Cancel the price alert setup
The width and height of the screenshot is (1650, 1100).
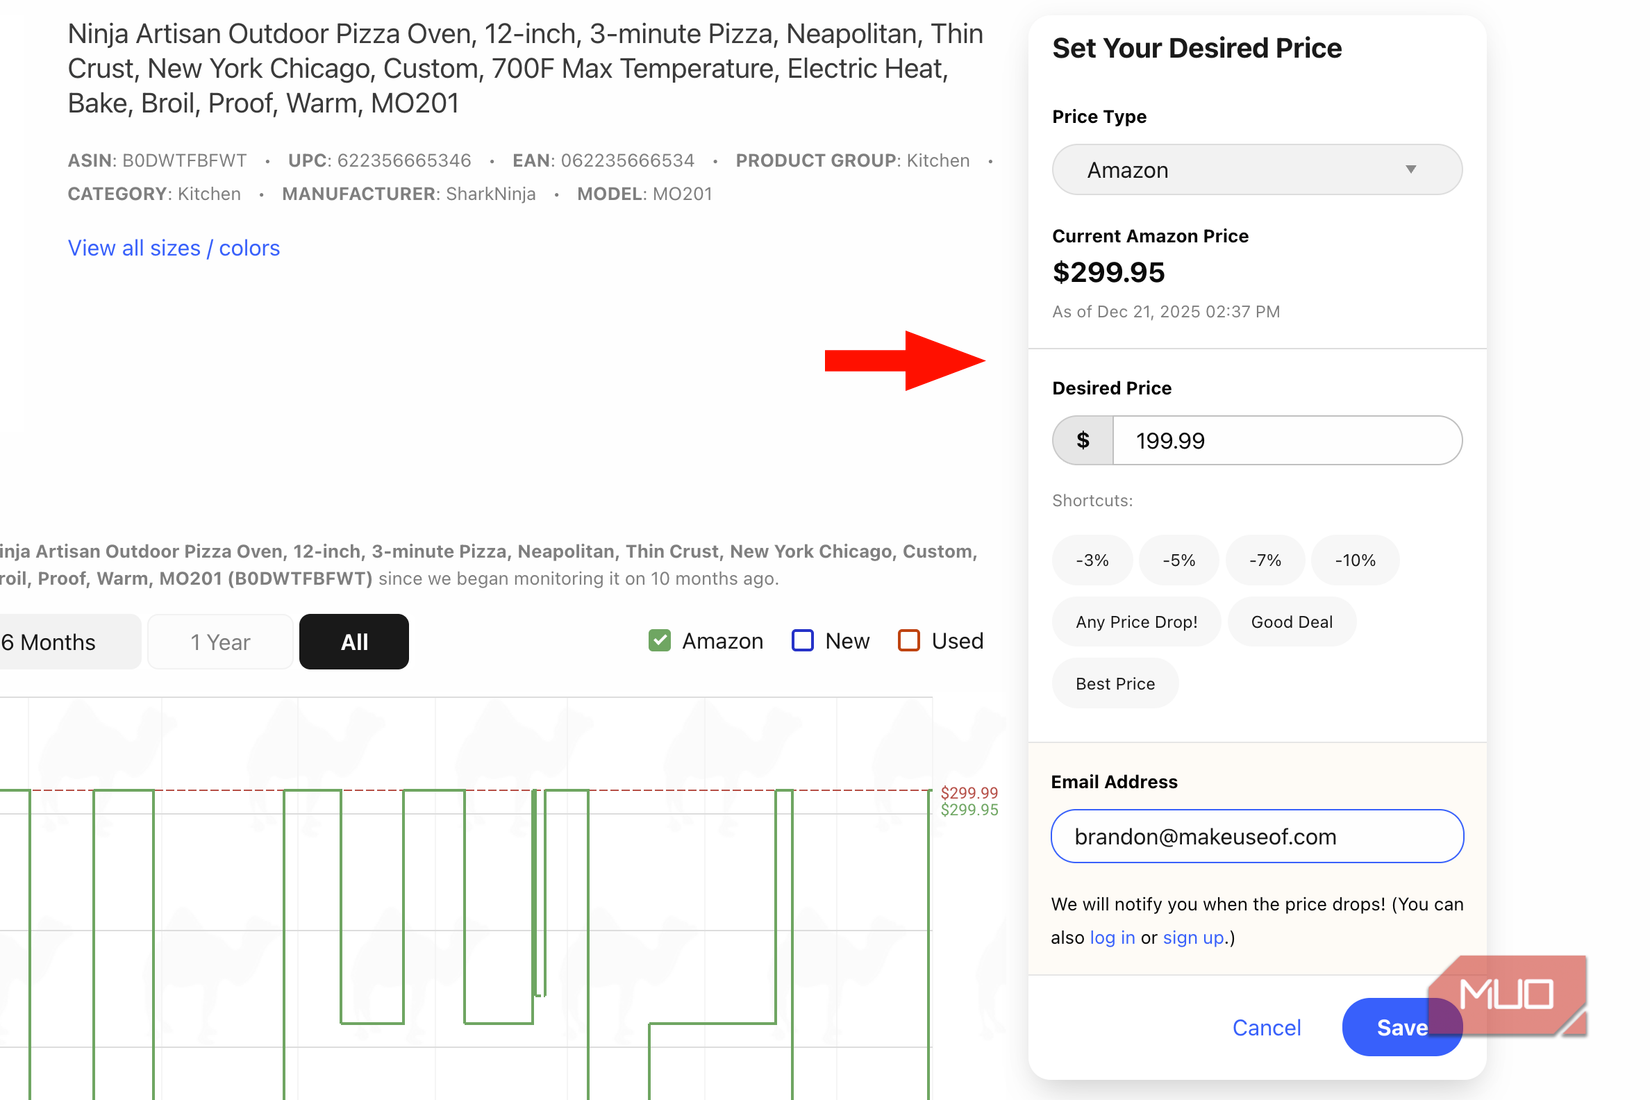(1266, 1027)
